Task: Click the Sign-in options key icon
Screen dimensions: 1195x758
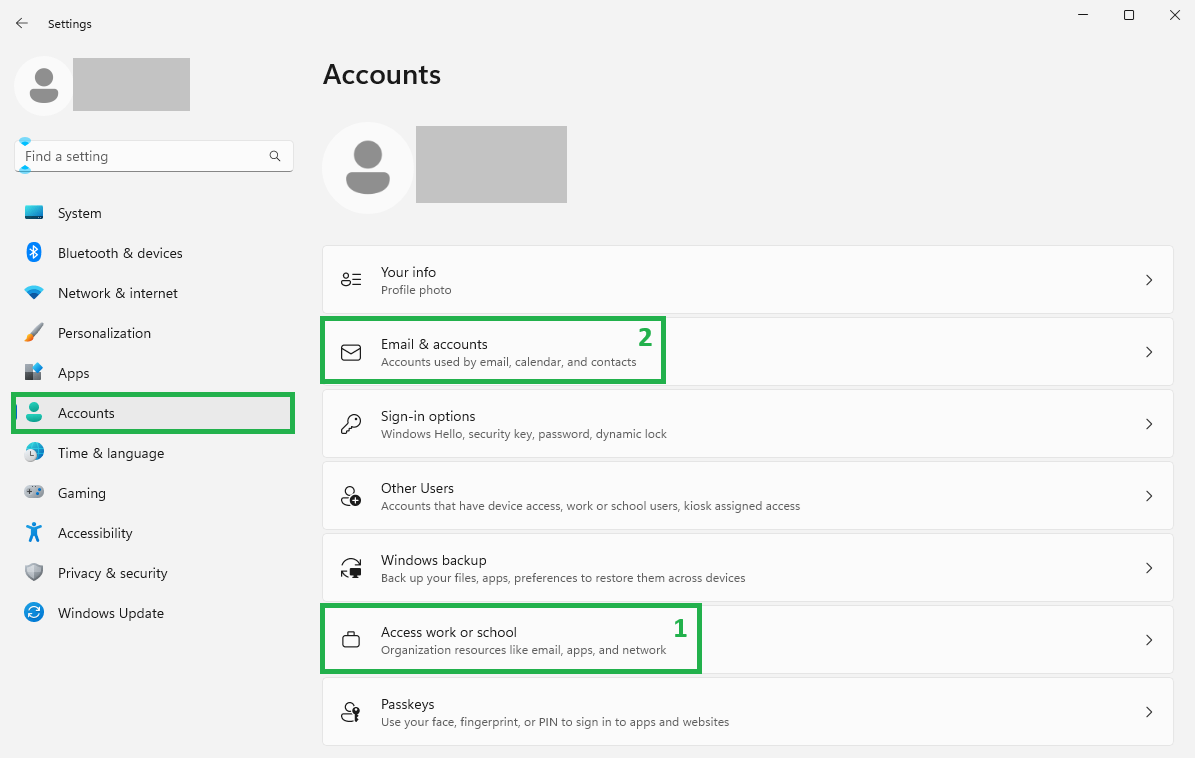Action: (x=351, y=424)
